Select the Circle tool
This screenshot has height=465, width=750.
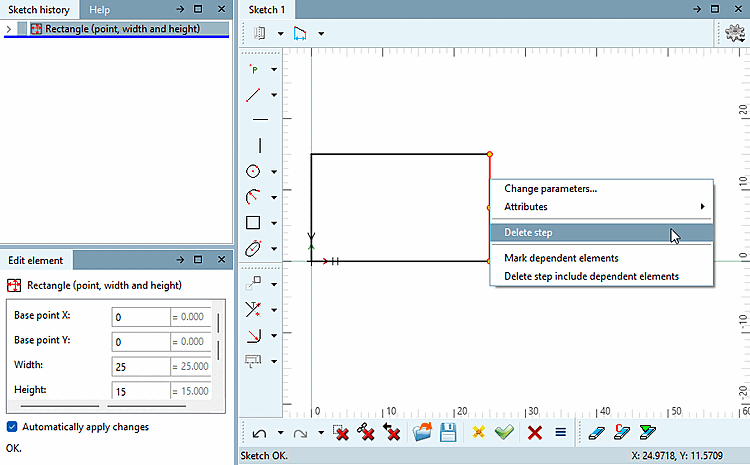pyautogui.click(x=254, y=171)
